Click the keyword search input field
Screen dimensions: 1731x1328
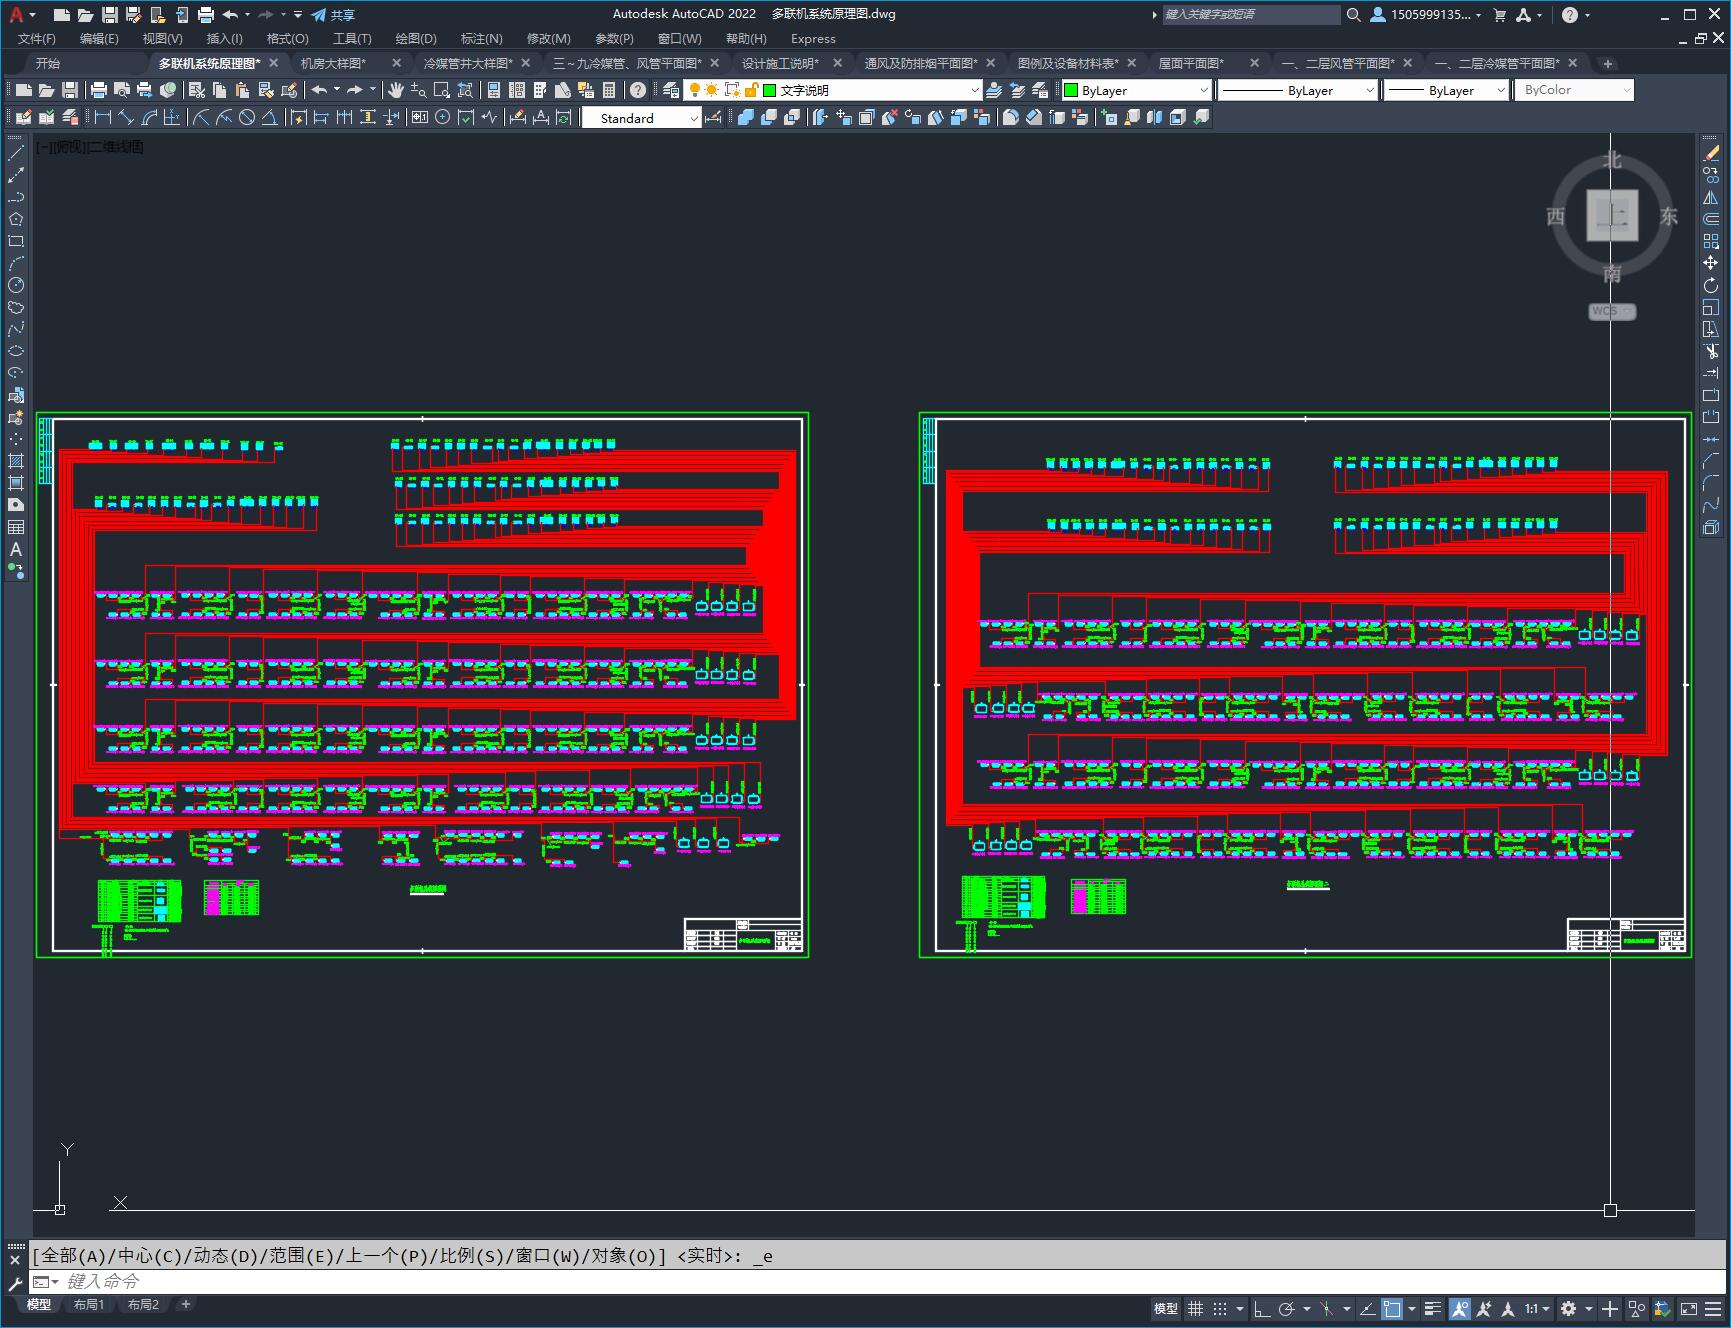click(x=1250, y=15)
